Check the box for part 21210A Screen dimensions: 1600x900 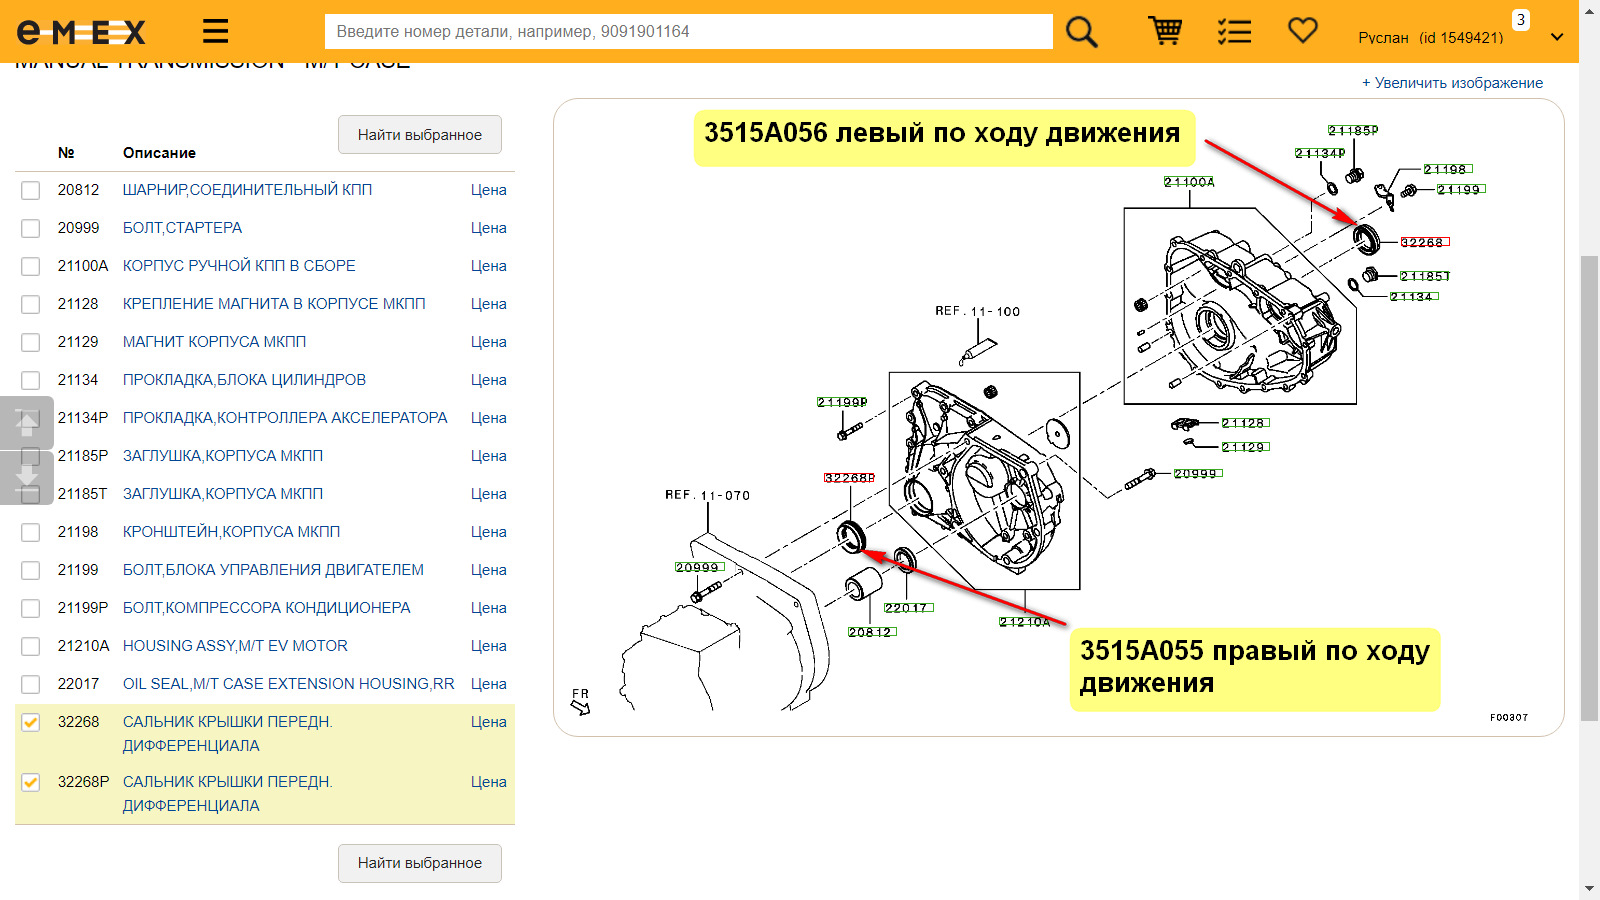pos(31,646)
